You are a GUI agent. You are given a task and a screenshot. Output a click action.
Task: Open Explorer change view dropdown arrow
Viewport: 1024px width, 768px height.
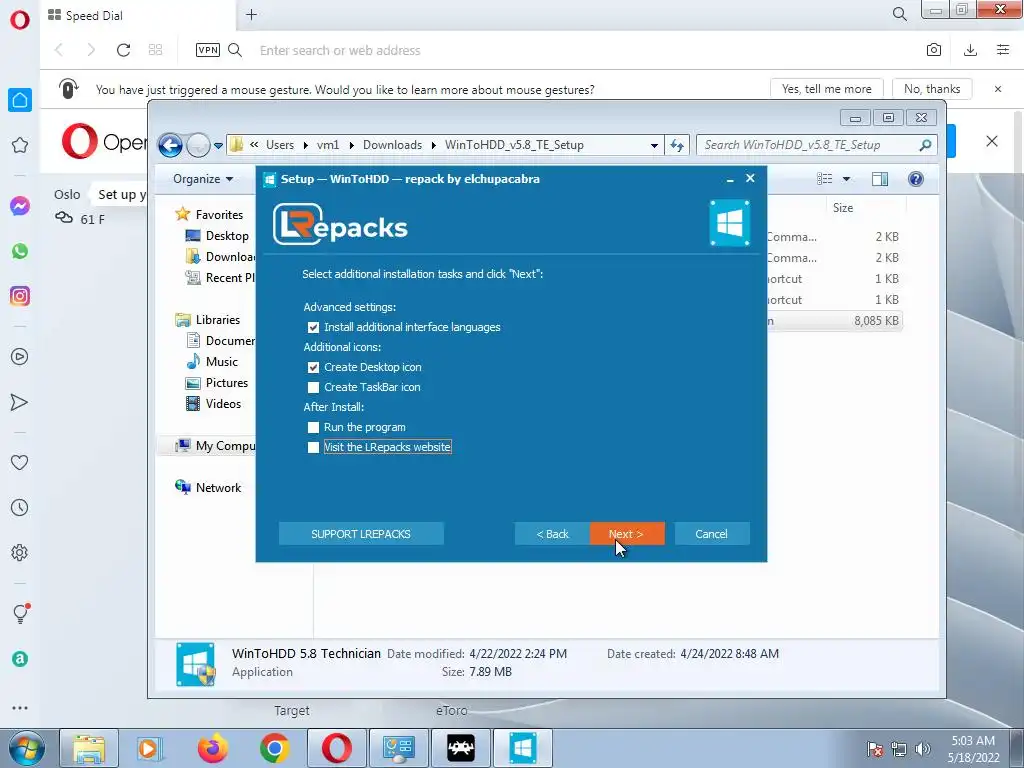[x=846, y=179]
